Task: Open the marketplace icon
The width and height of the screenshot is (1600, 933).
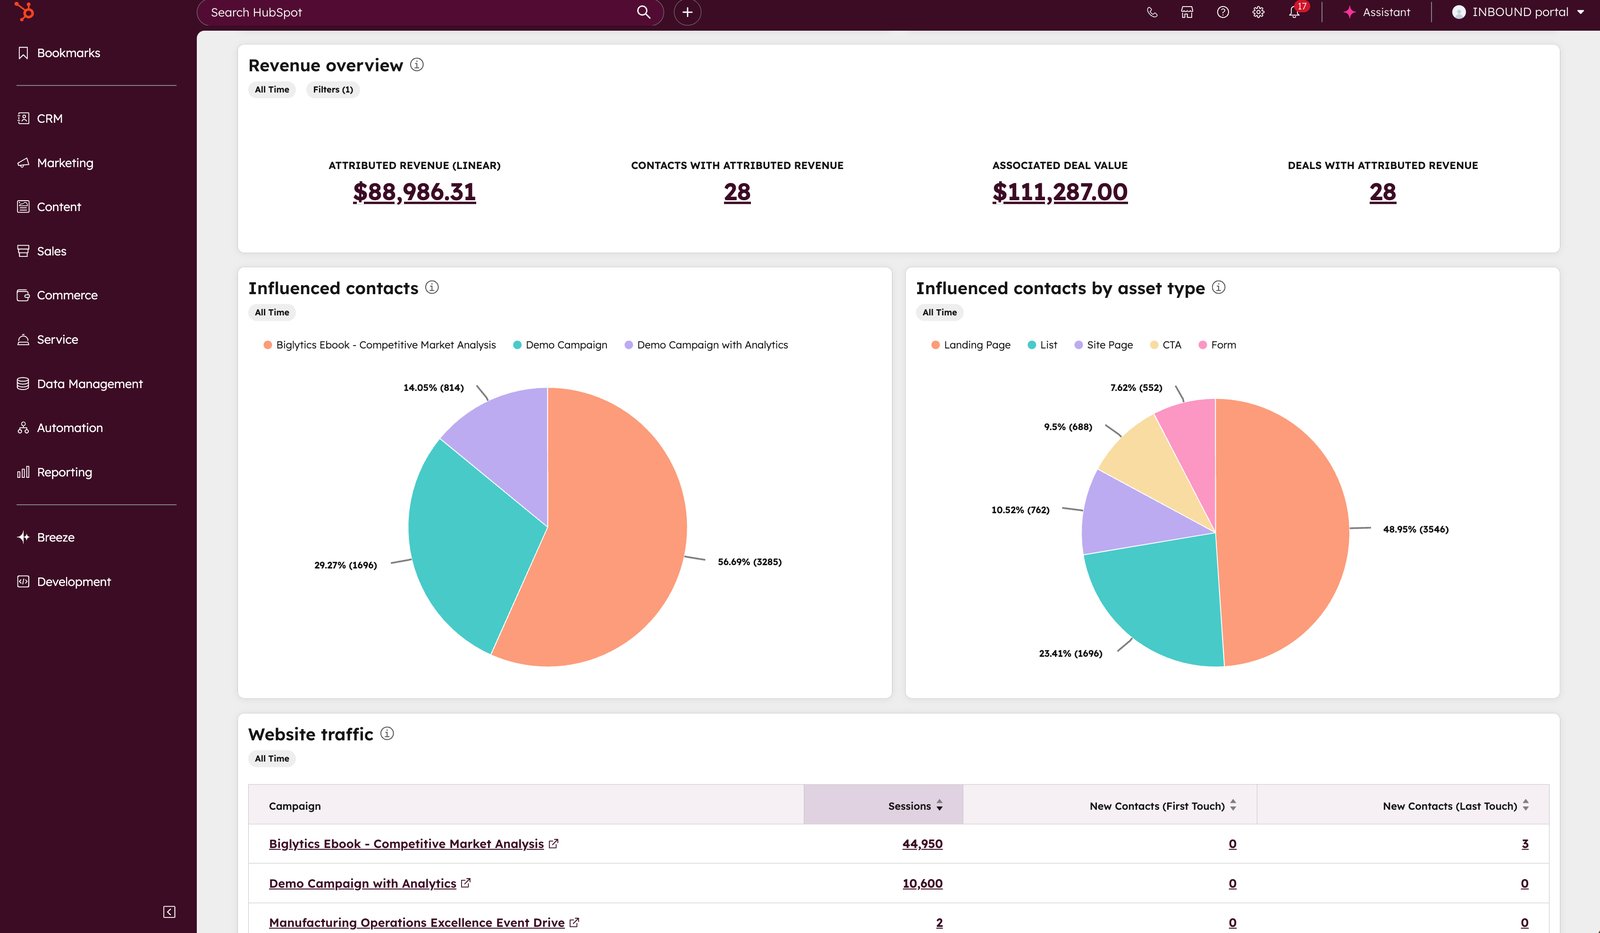Action: click(x=1187, y=12)
